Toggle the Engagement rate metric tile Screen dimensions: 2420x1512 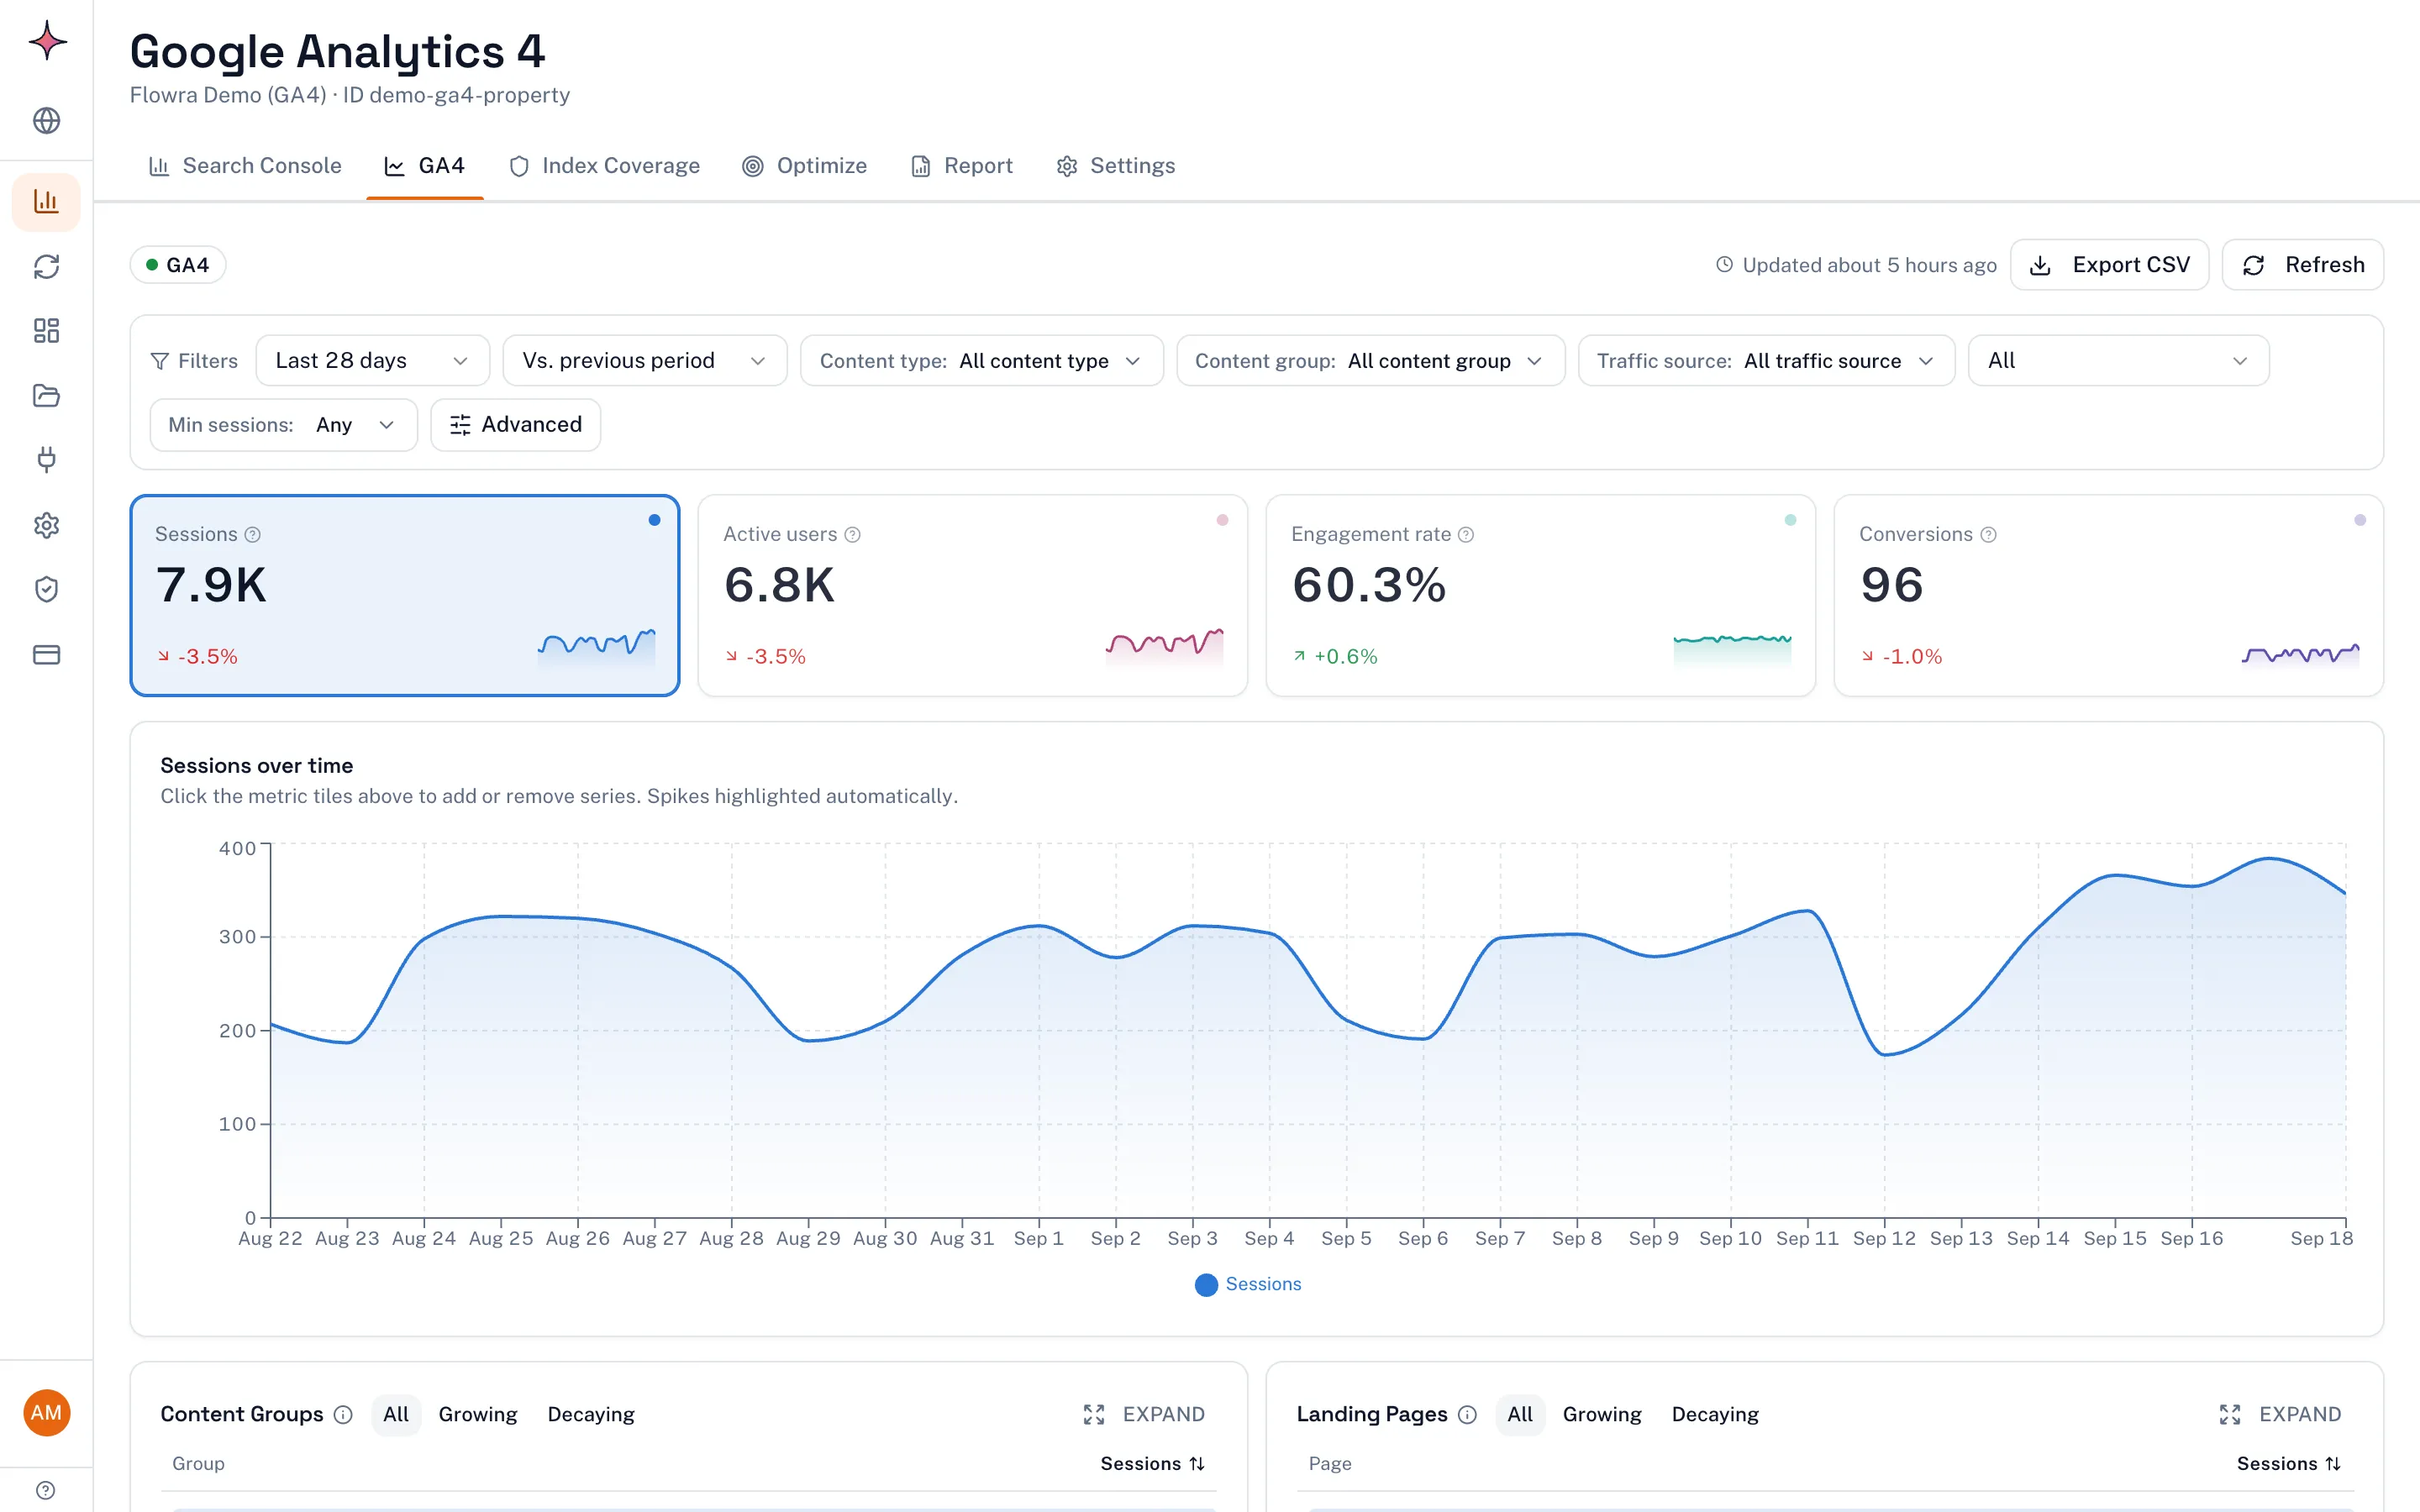point(1540,596)
